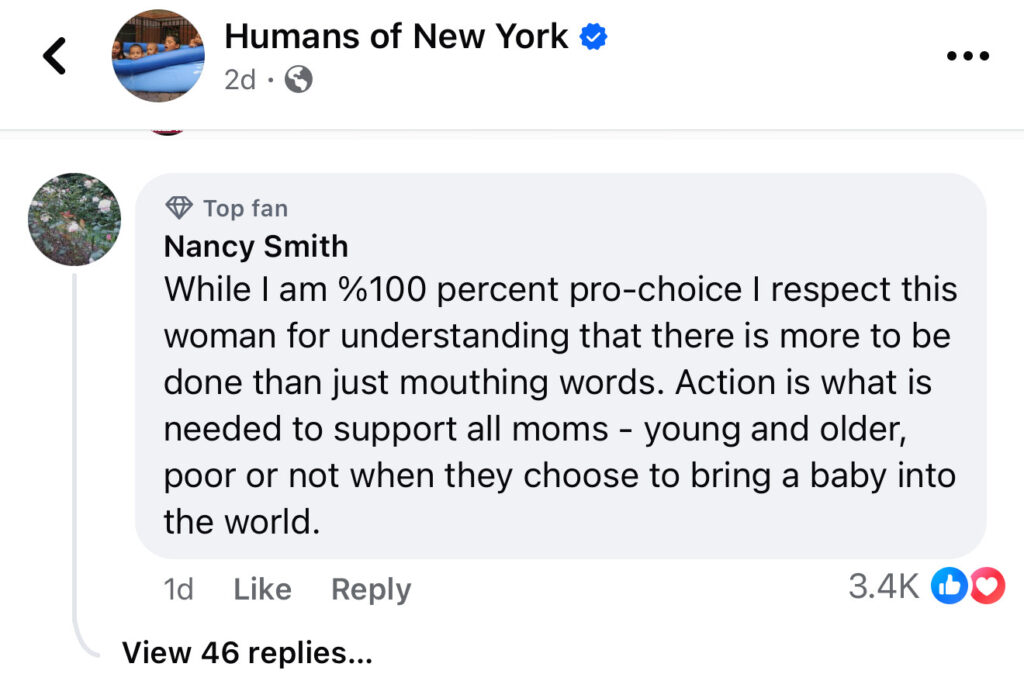Click the red heart reaction icon

click(987, 587)
